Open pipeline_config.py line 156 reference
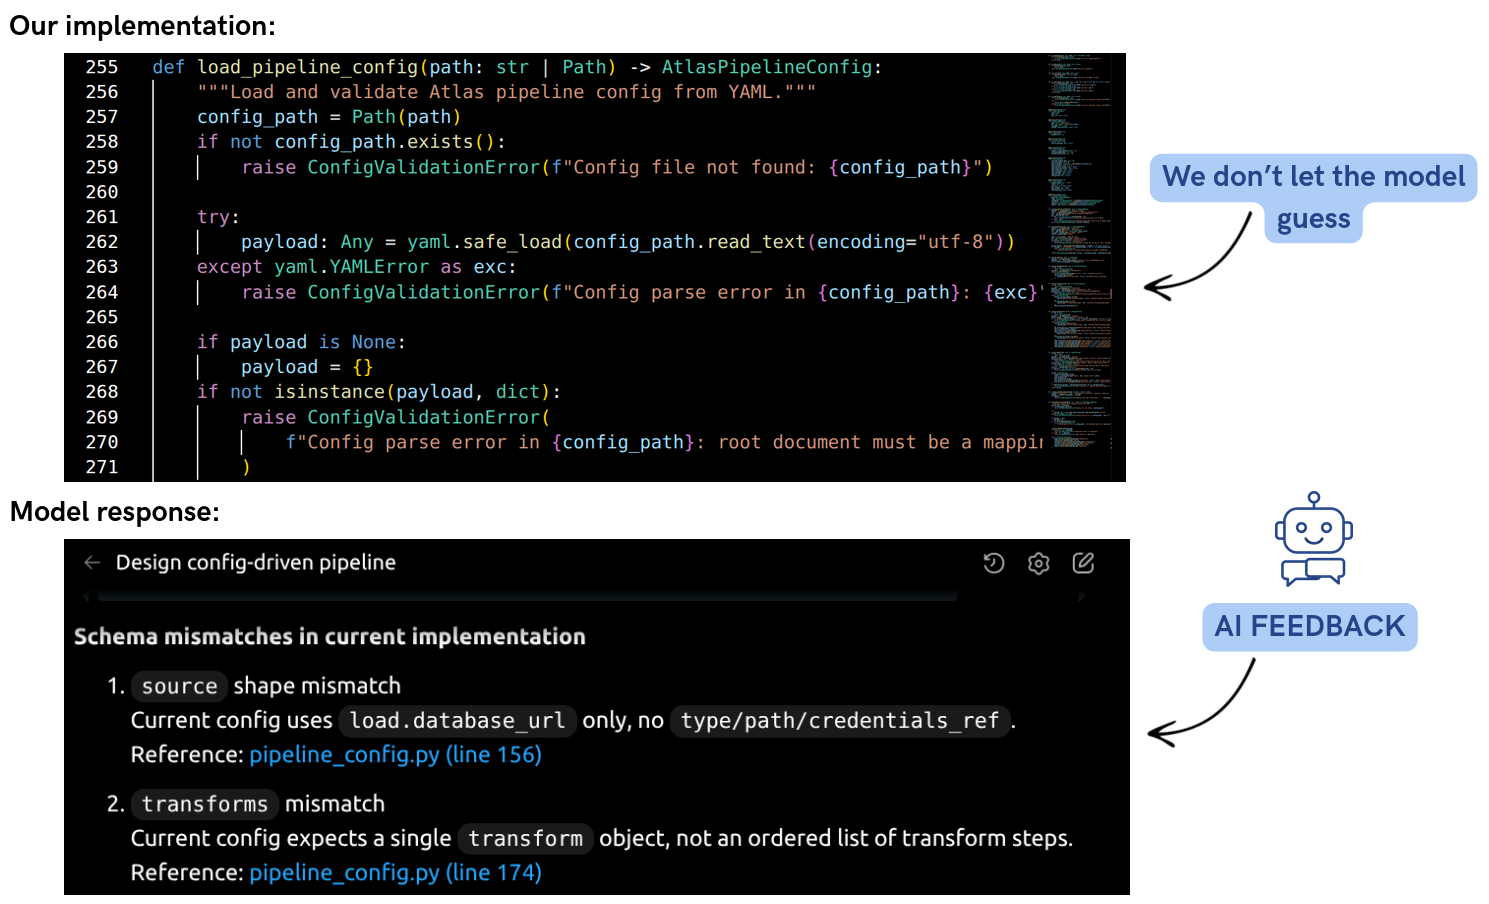 [394, 754]
